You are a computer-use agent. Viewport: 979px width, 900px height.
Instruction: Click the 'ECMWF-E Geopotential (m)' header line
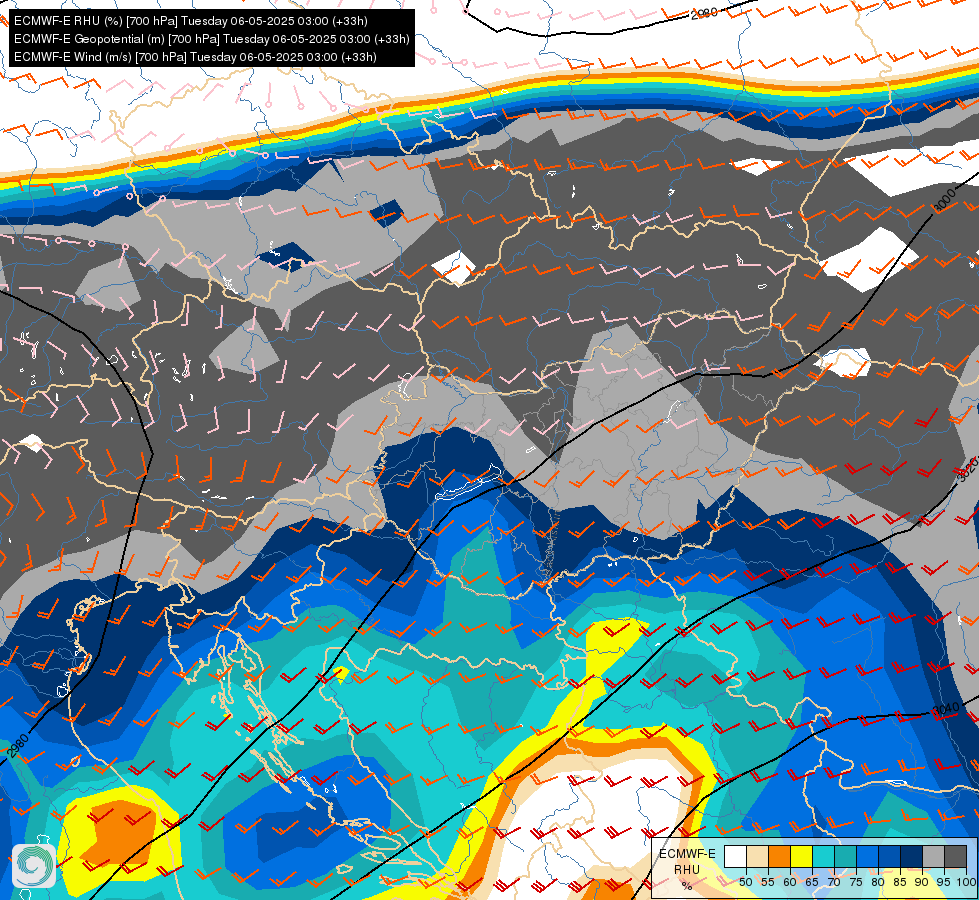click(212, 39)
